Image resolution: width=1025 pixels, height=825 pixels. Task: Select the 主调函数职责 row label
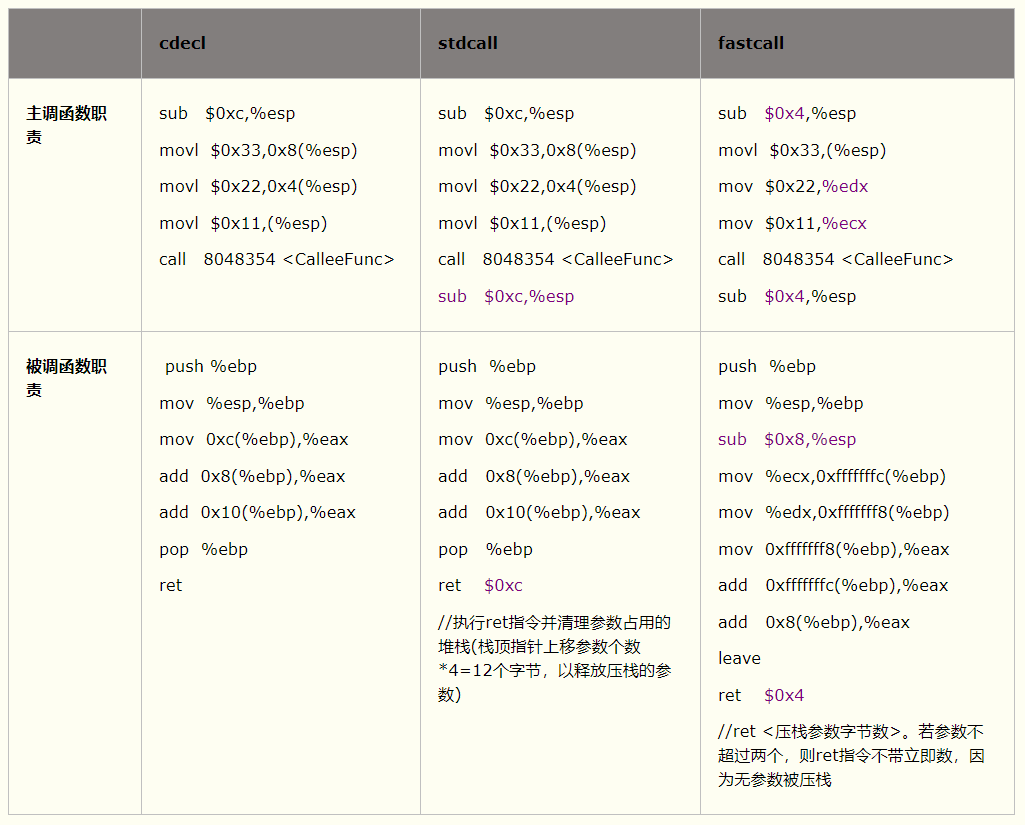click(66, 125)
